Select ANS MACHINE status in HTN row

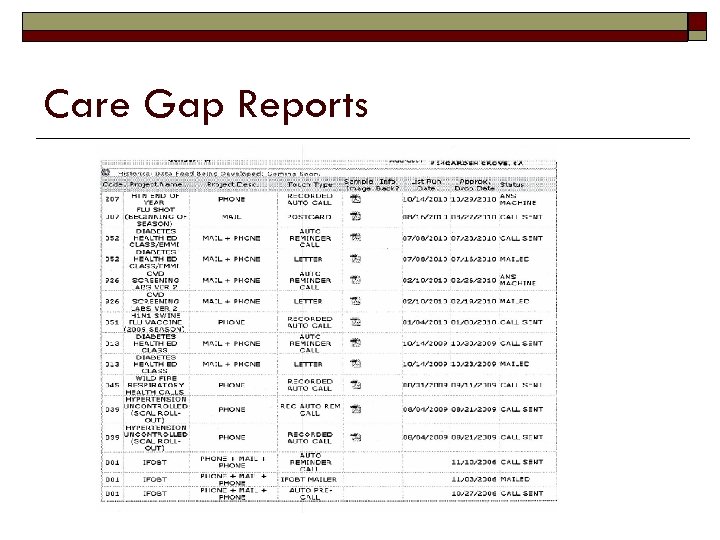point(518,199)
